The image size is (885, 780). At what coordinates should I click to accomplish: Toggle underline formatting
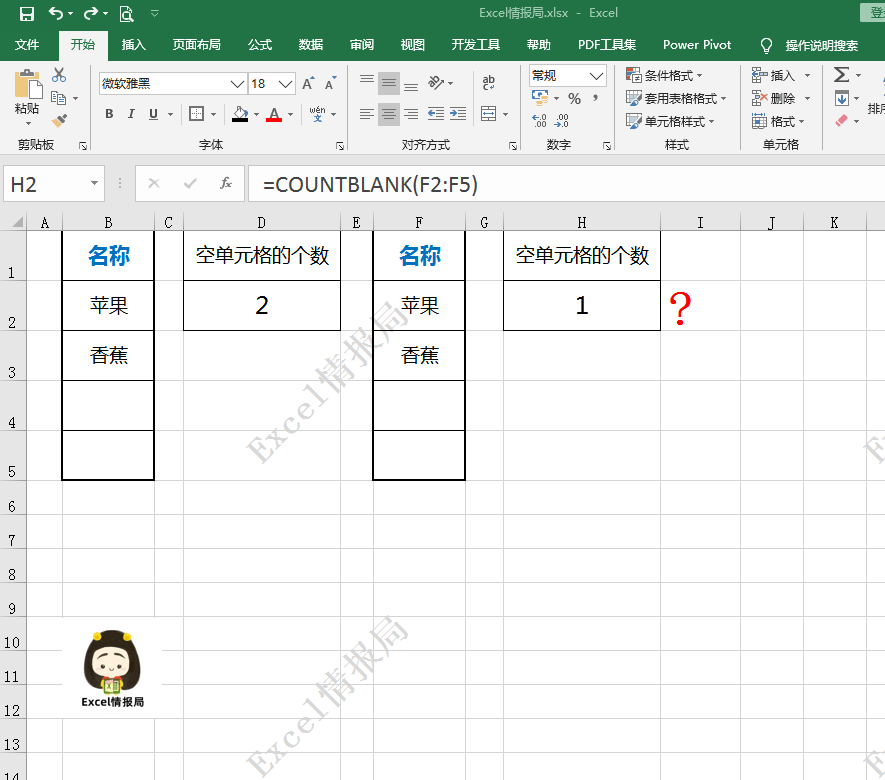click(154, 114)
